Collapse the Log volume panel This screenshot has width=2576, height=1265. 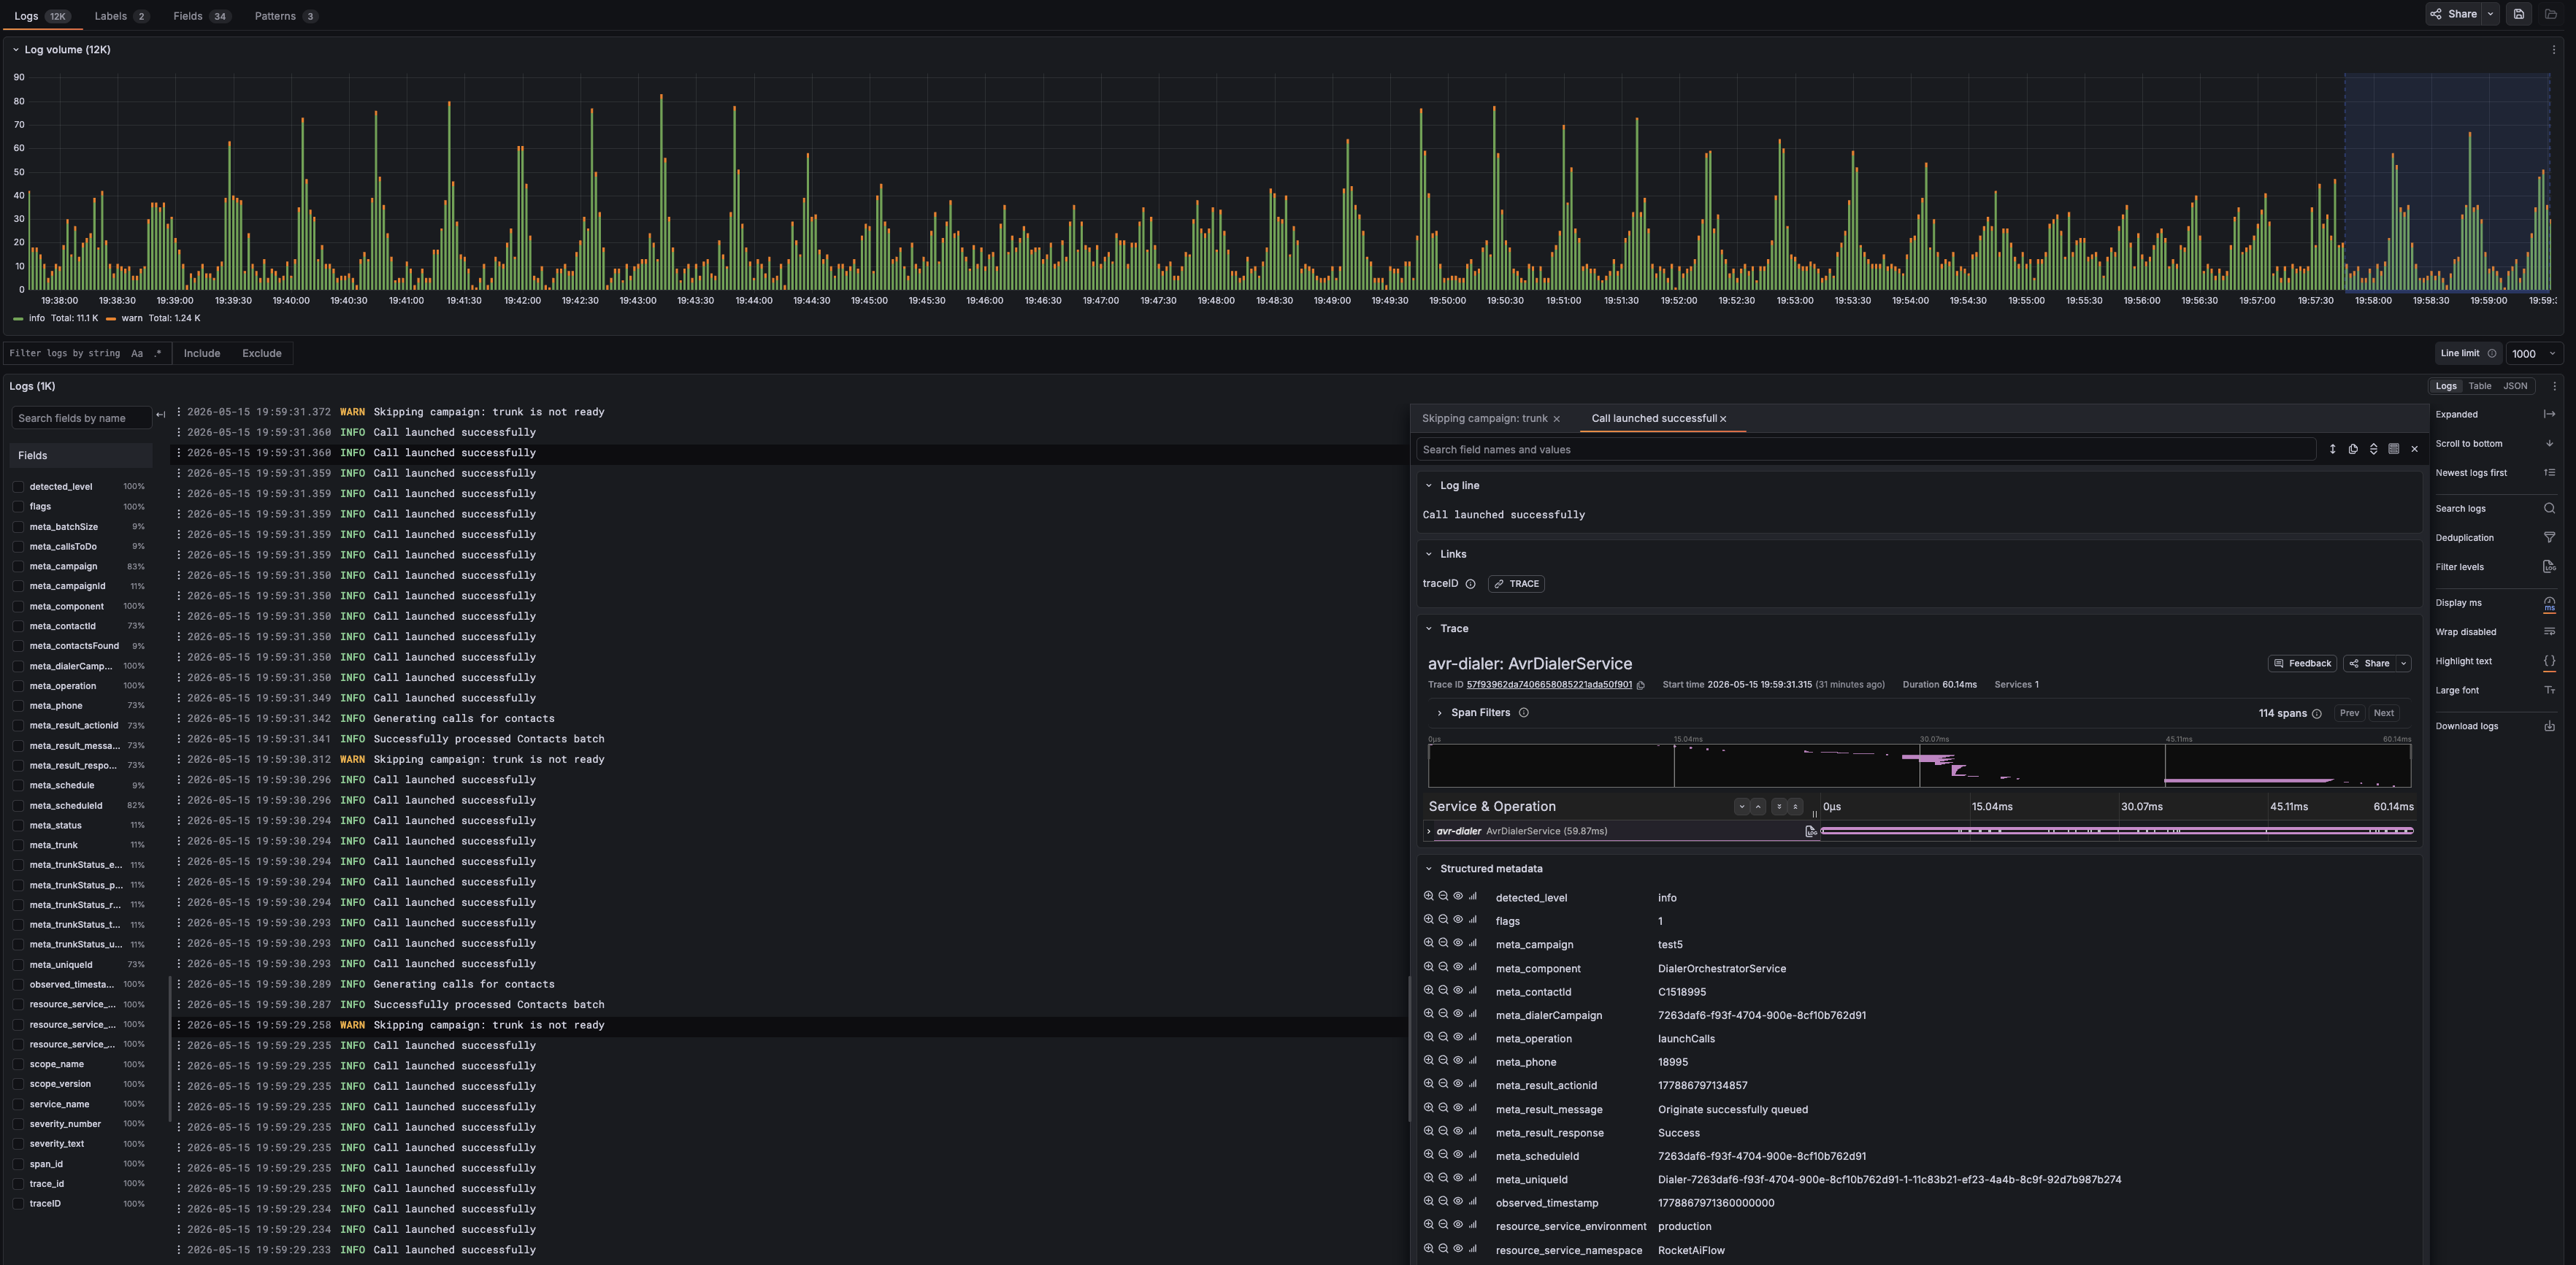pyautogui.click(x=15, y=49)
